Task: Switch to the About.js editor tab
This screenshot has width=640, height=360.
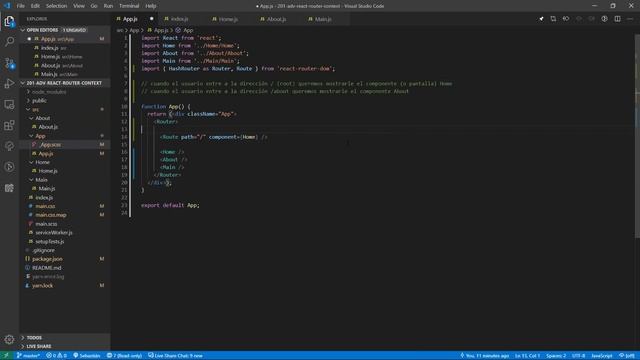Action: tap(276, 19)
